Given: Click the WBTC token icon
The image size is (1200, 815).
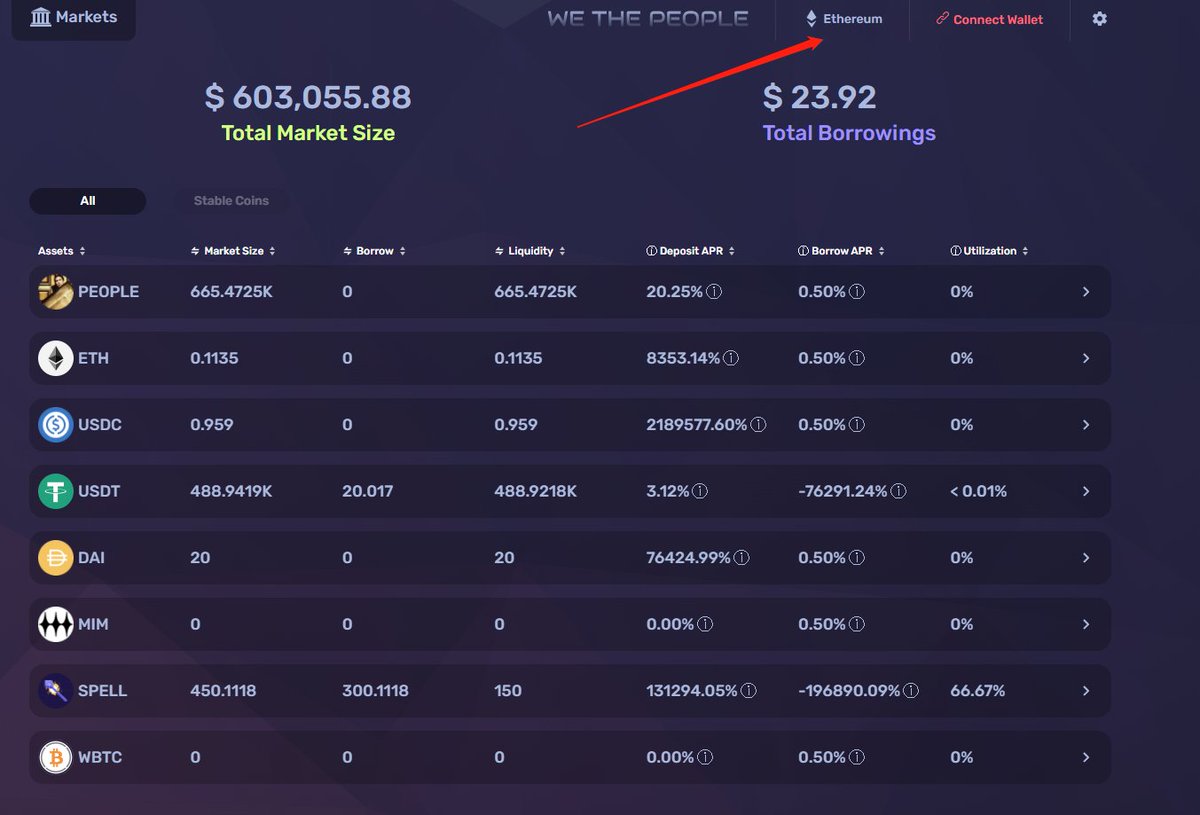Looking at the screenshot, I should [56, 757].
